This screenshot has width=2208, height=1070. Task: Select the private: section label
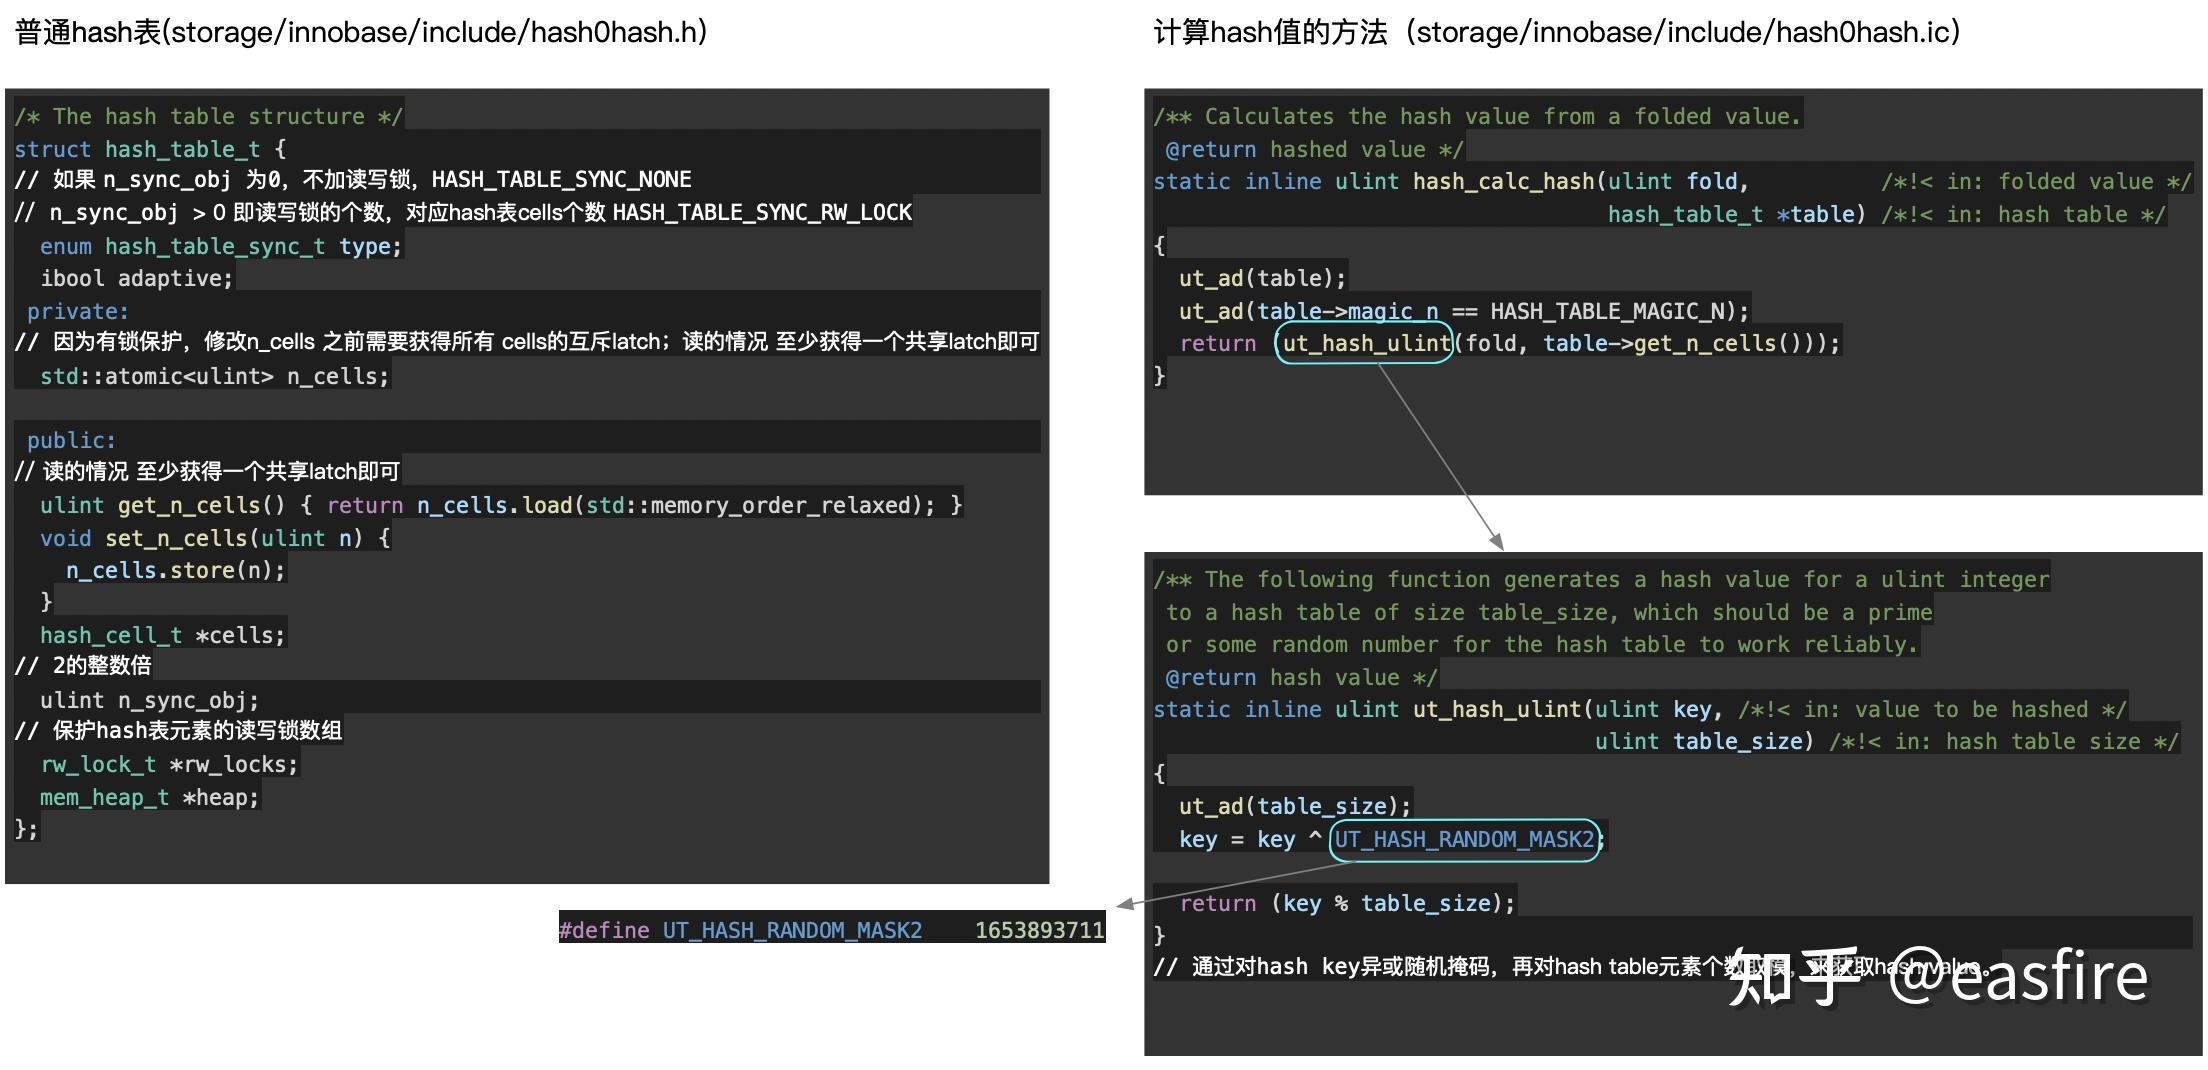click(x=76, y=310)
